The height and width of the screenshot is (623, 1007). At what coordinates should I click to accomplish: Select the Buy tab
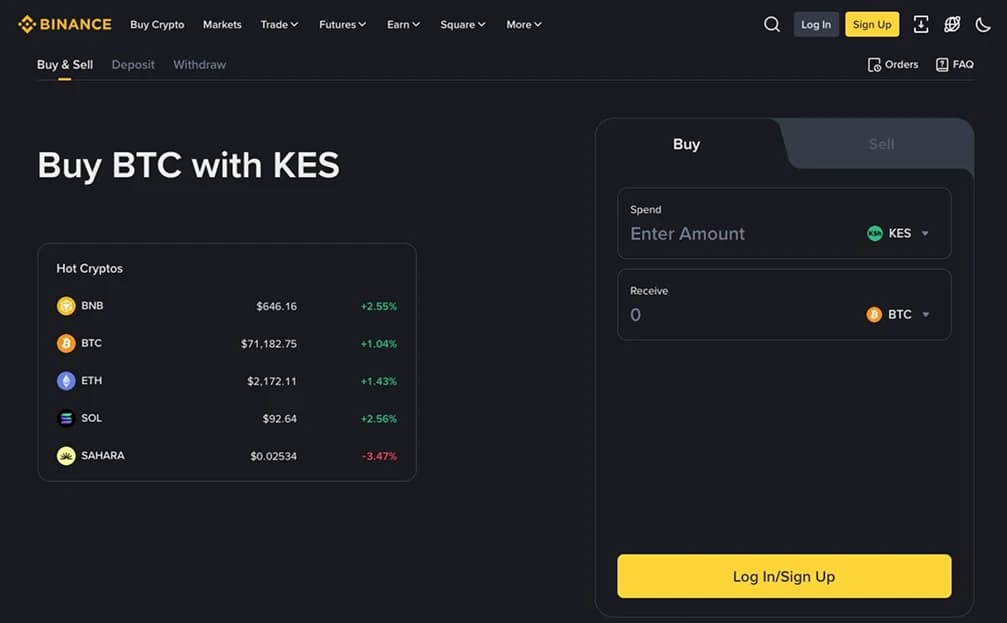coord(686,144)
